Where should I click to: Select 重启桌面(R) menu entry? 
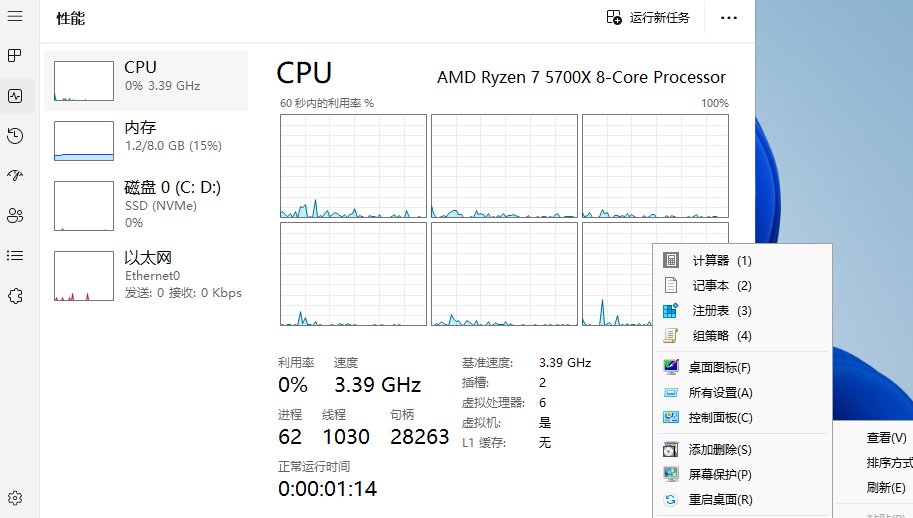719,500
